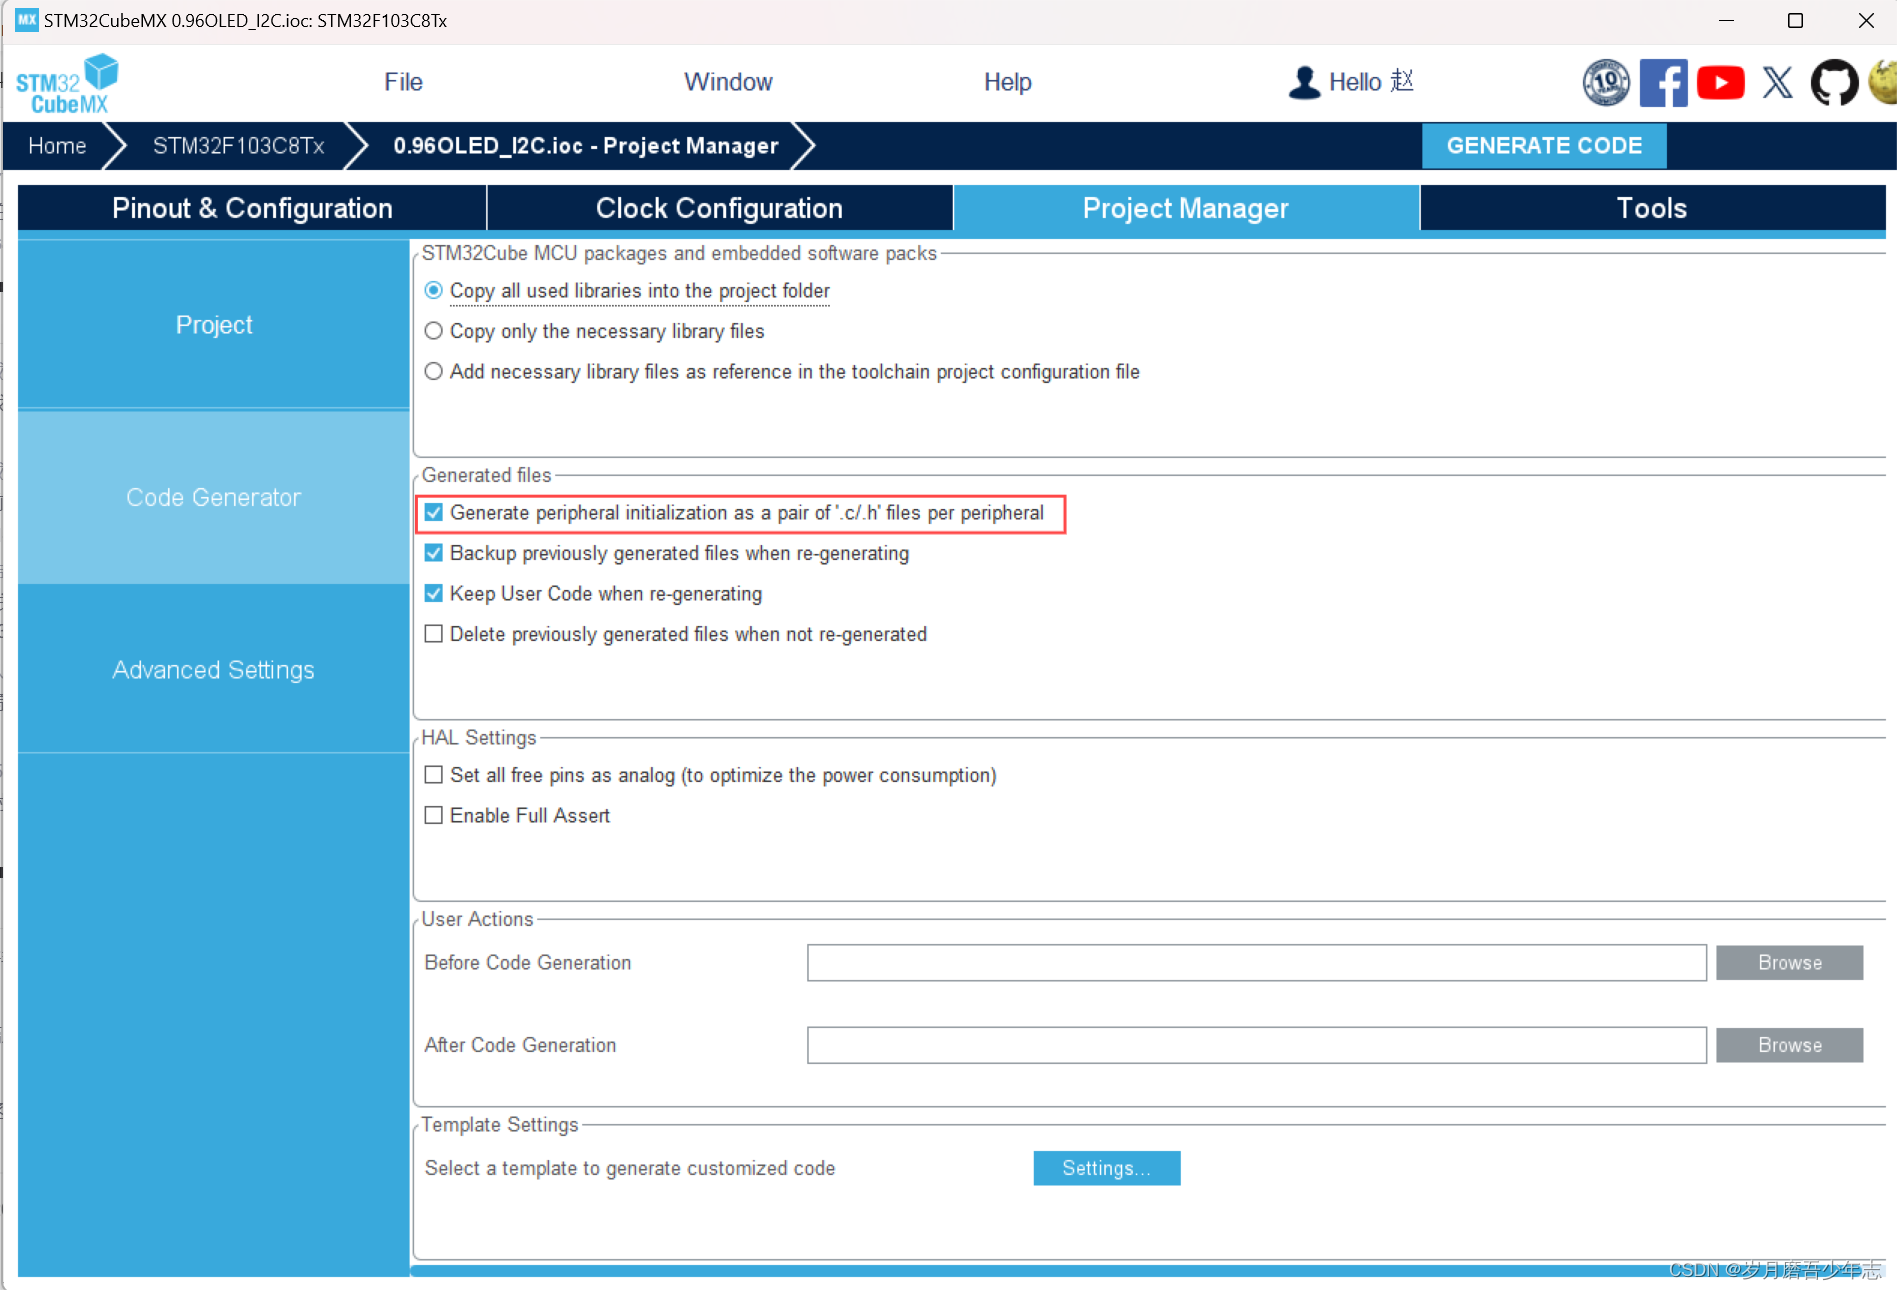Click the After Code Generation input field
1897x1290 pixels.
coord(1256,1045)
